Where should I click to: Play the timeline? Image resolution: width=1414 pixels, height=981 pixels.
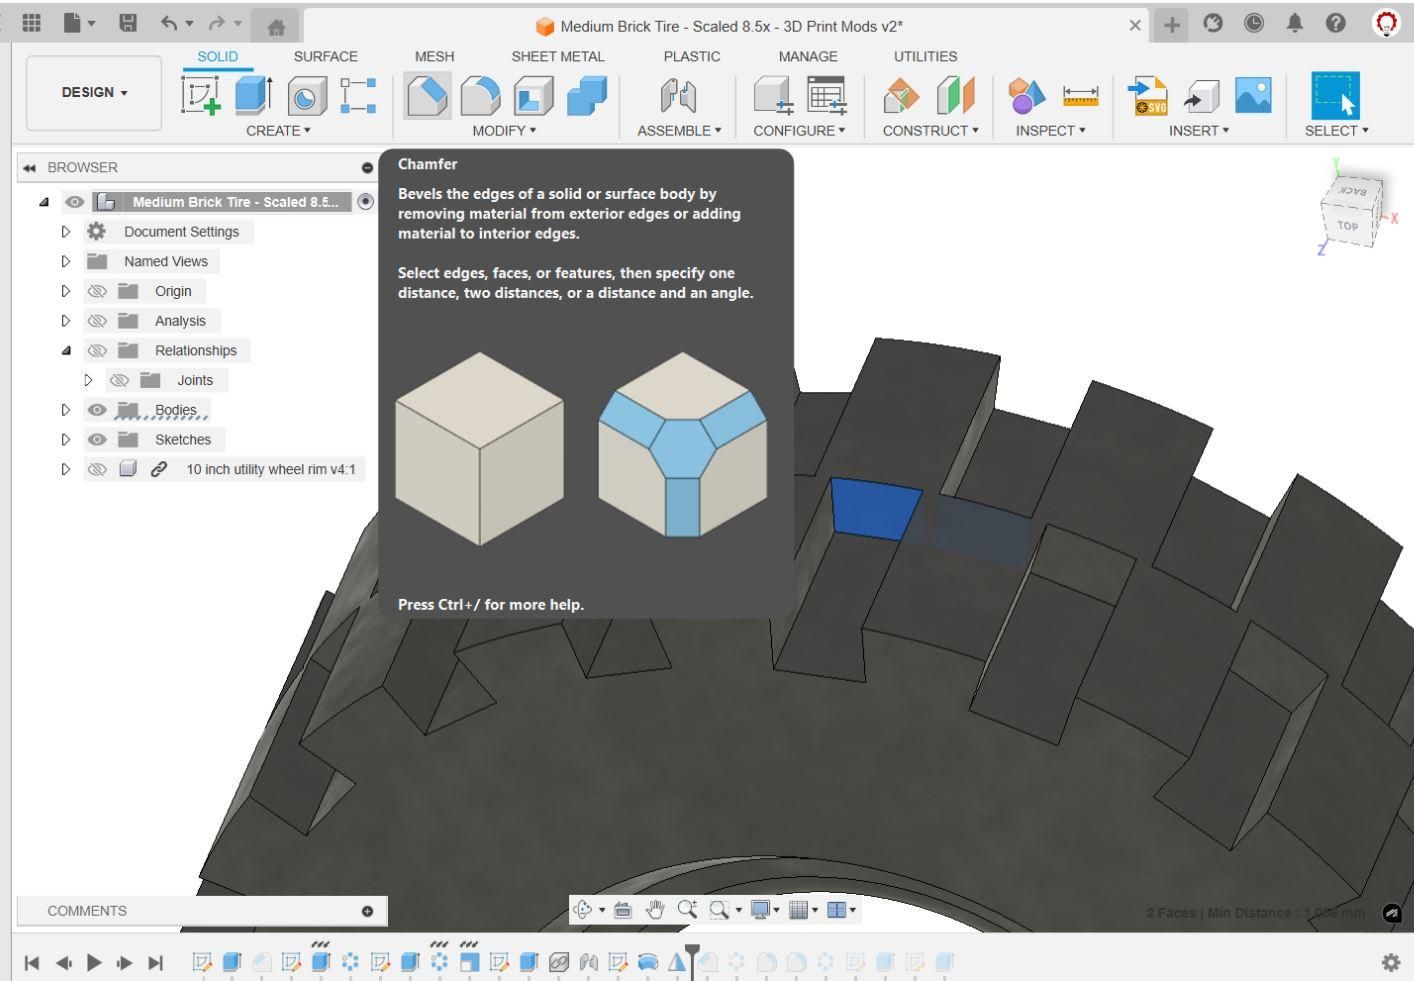coord(94,963)
